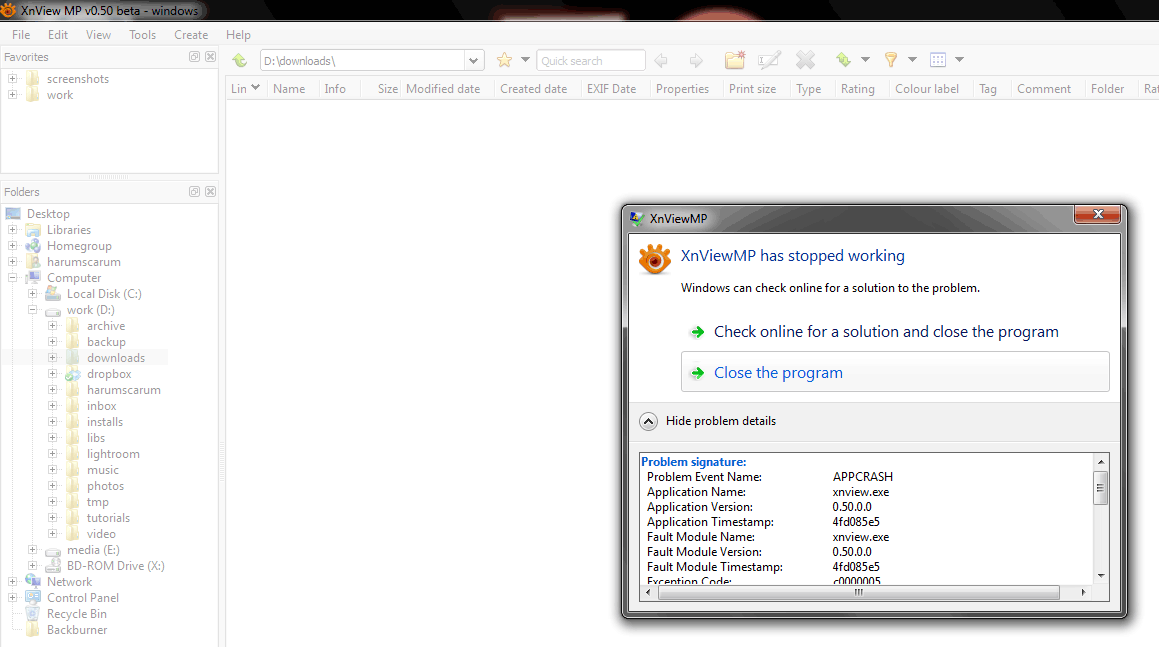Open the Tools menu
Screen dimensions: 1159x647
click(x=143, y=35)
